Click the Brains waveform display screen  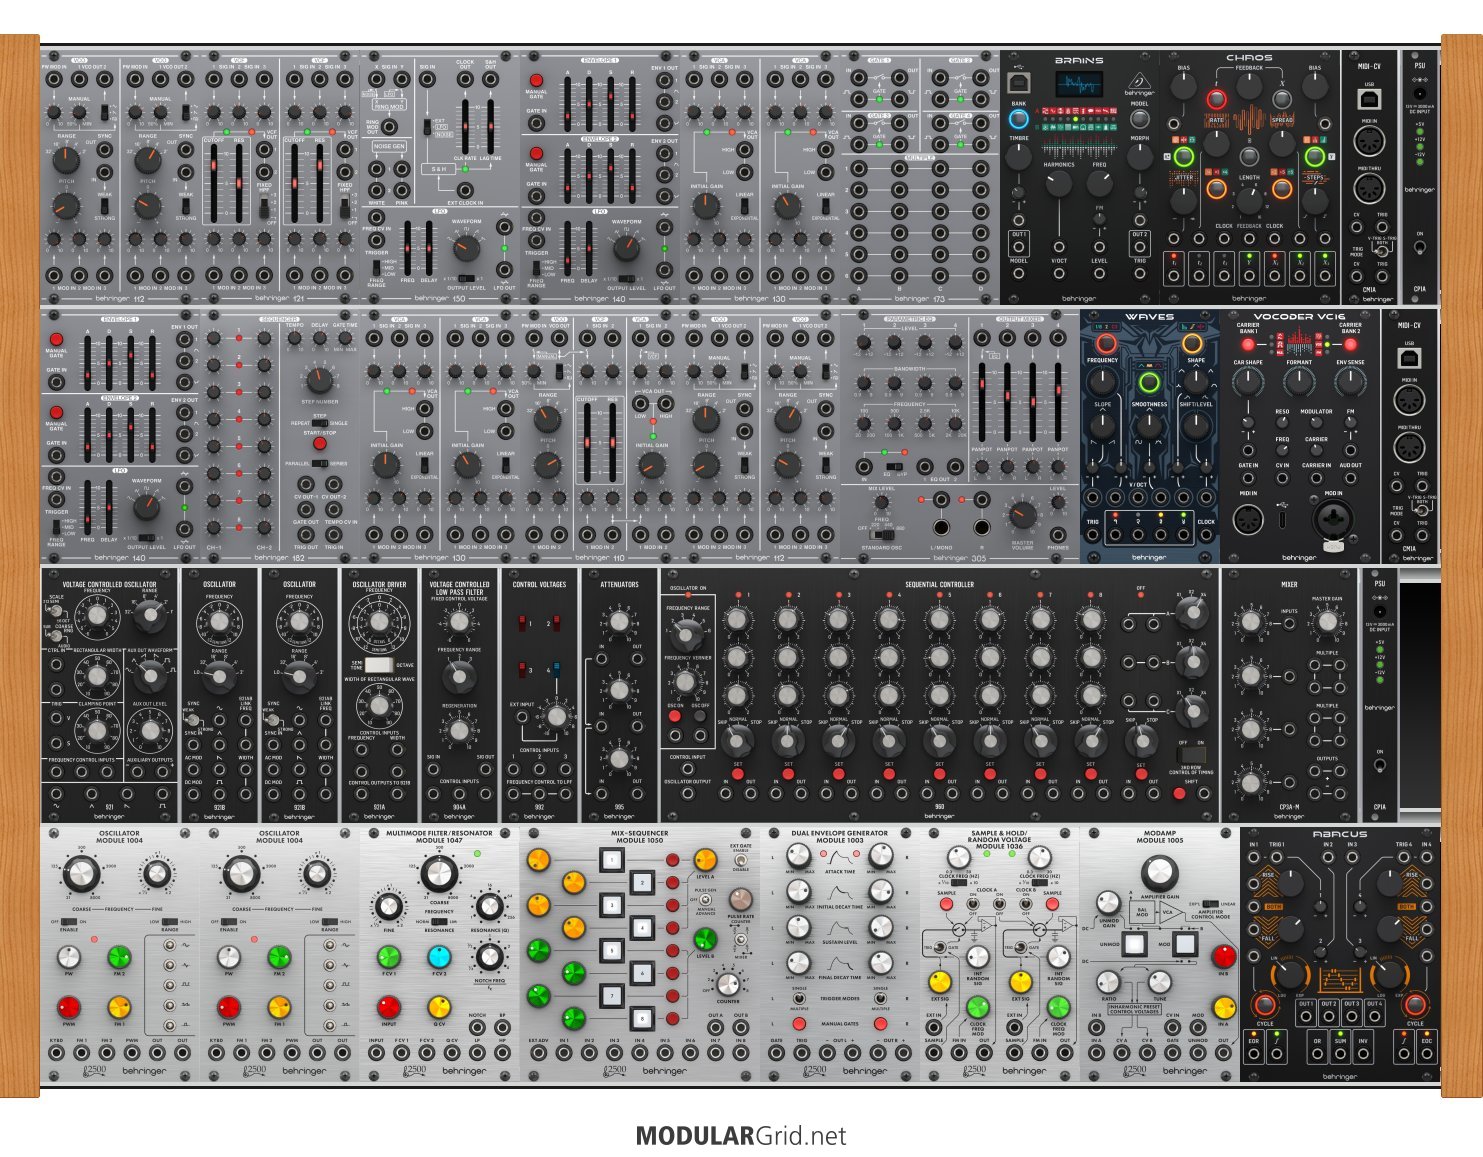(x=1078, y=83)
